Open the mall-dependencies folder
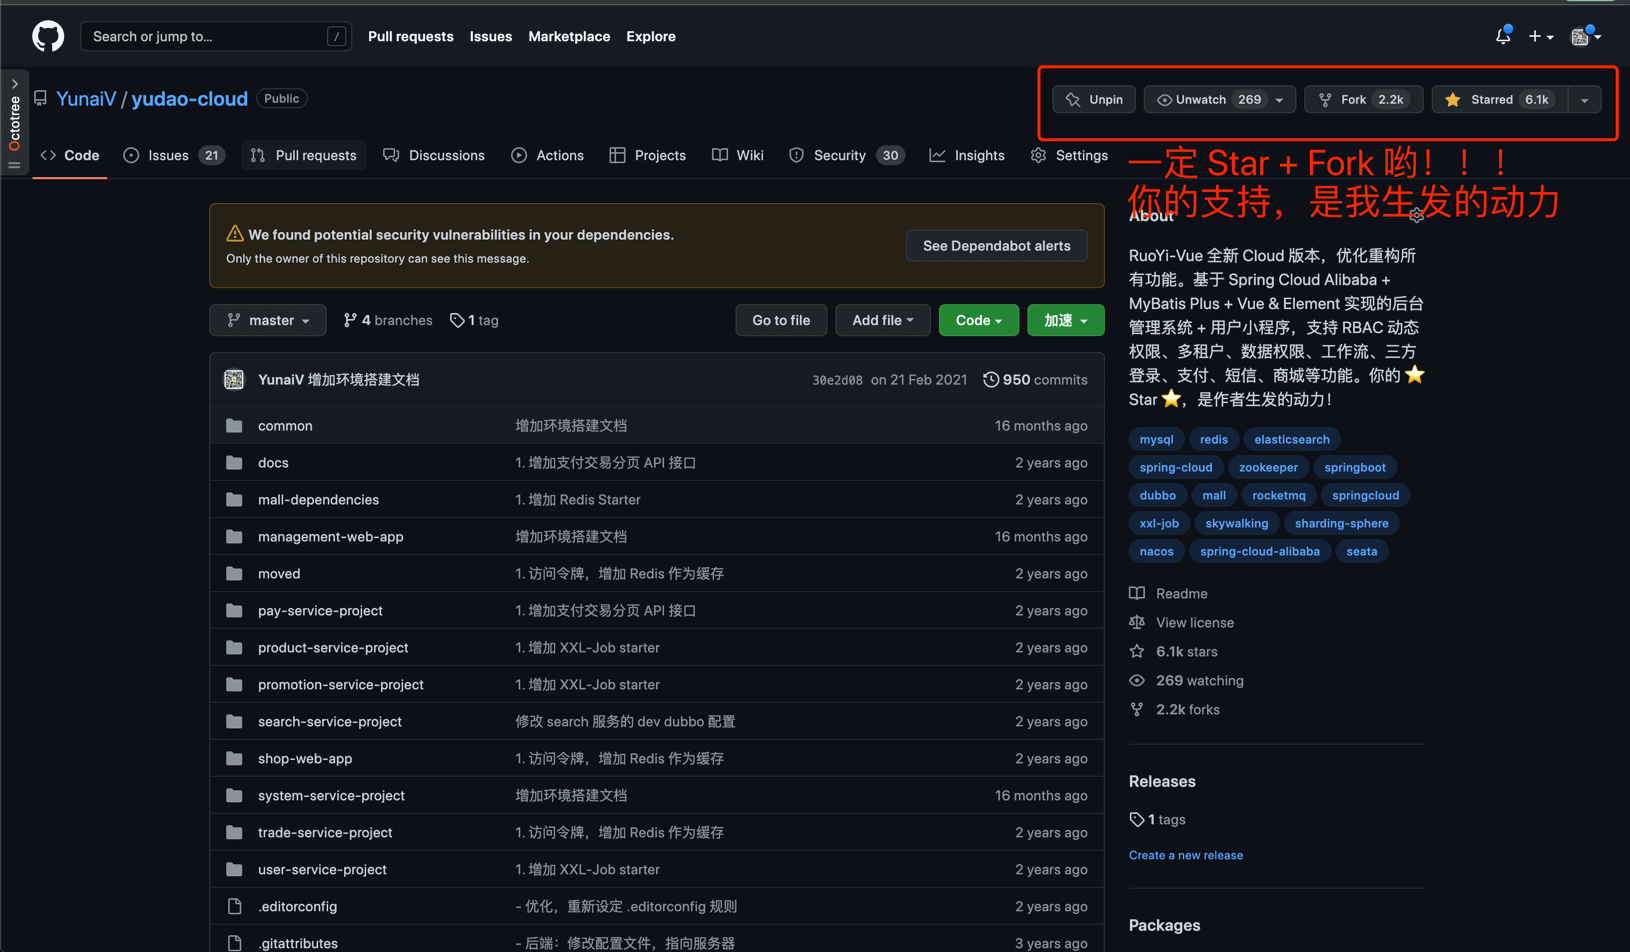 (318, 499)
